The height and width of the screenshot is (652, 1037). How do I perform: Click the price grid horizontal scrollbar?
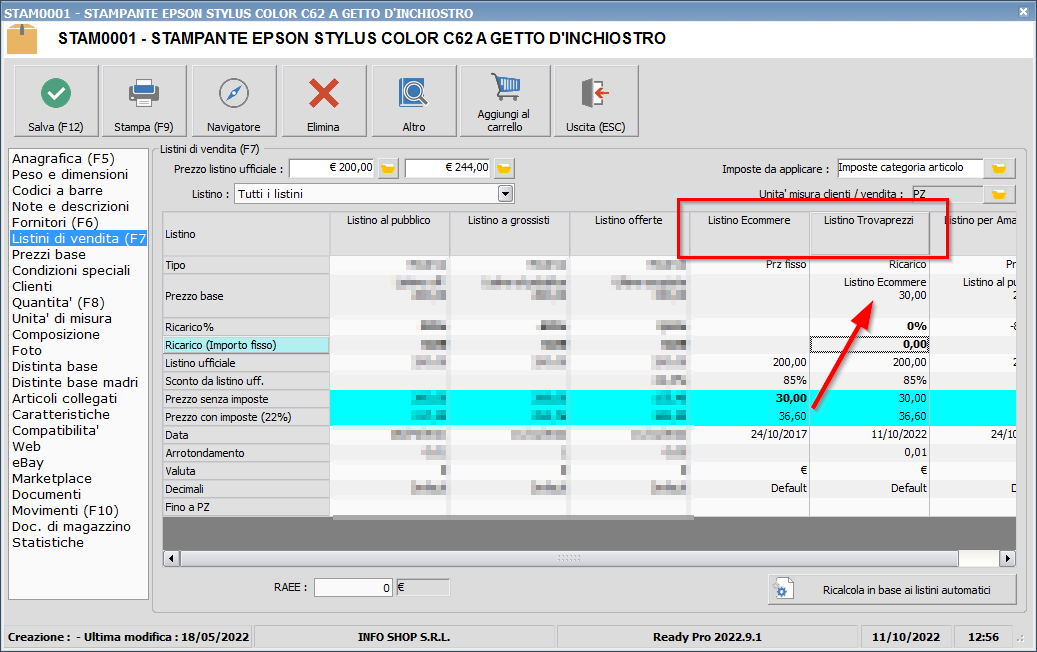tap(569, 558)
